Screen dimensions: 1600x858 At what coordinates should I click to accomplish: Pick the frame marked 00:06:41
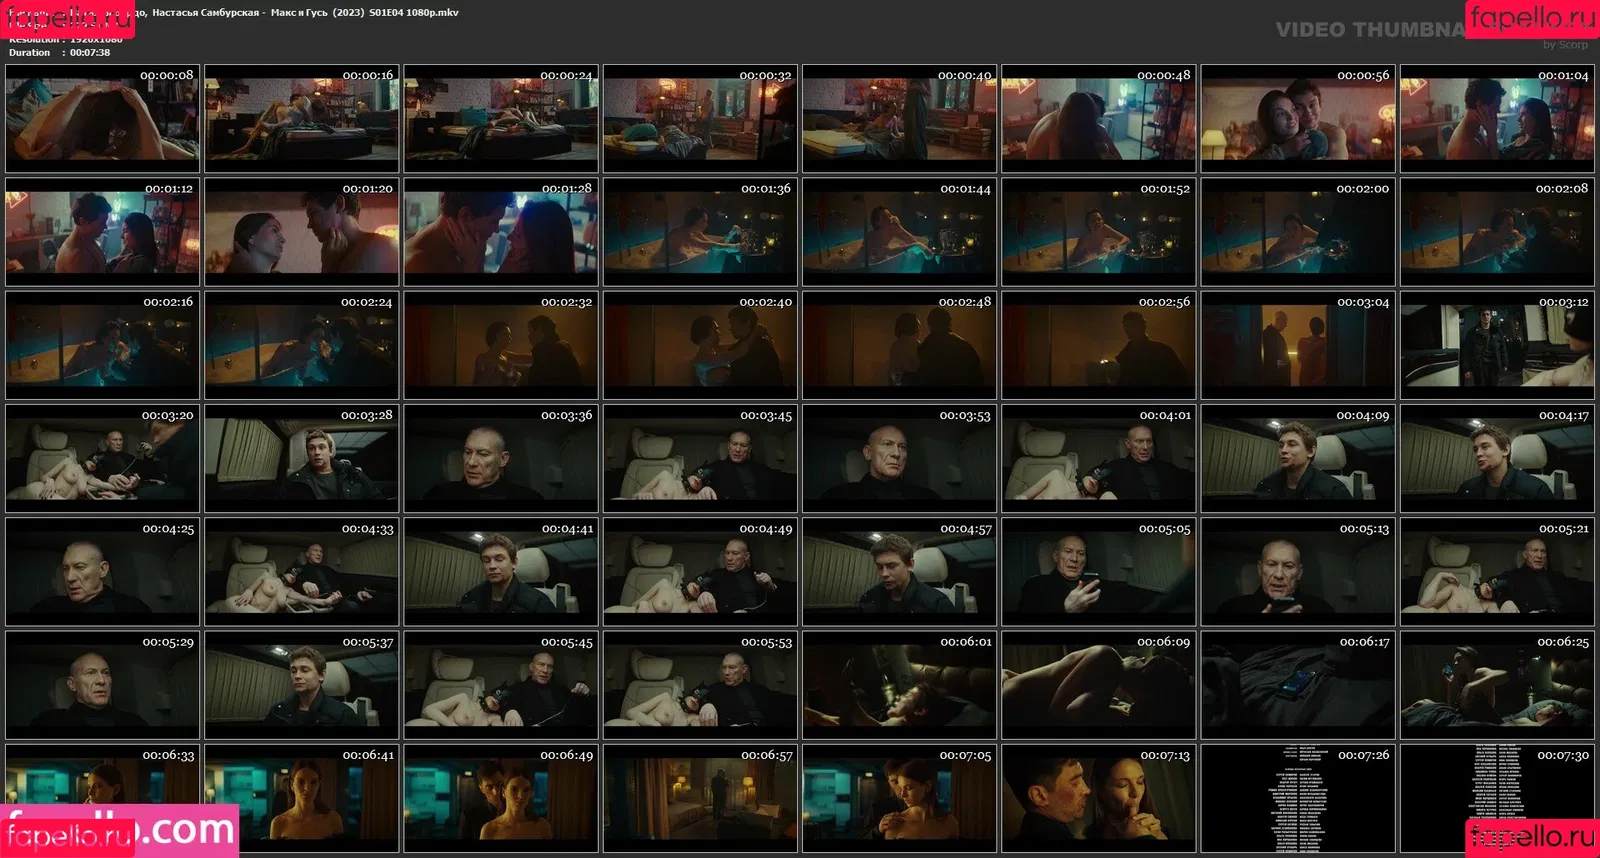click(302, 798)
